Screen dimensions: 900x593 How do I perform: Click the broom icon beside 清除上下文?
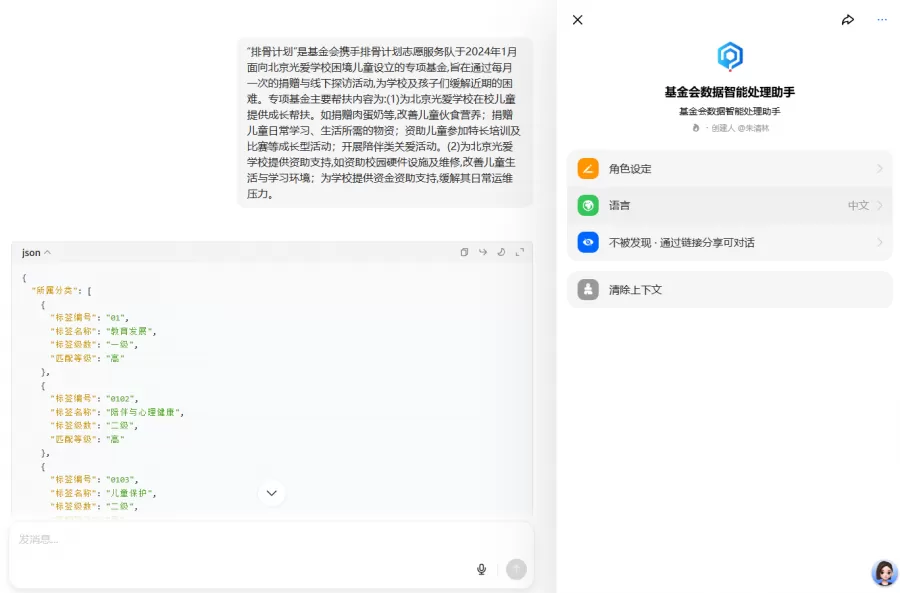pyautogui.click(x=588, y=289)
